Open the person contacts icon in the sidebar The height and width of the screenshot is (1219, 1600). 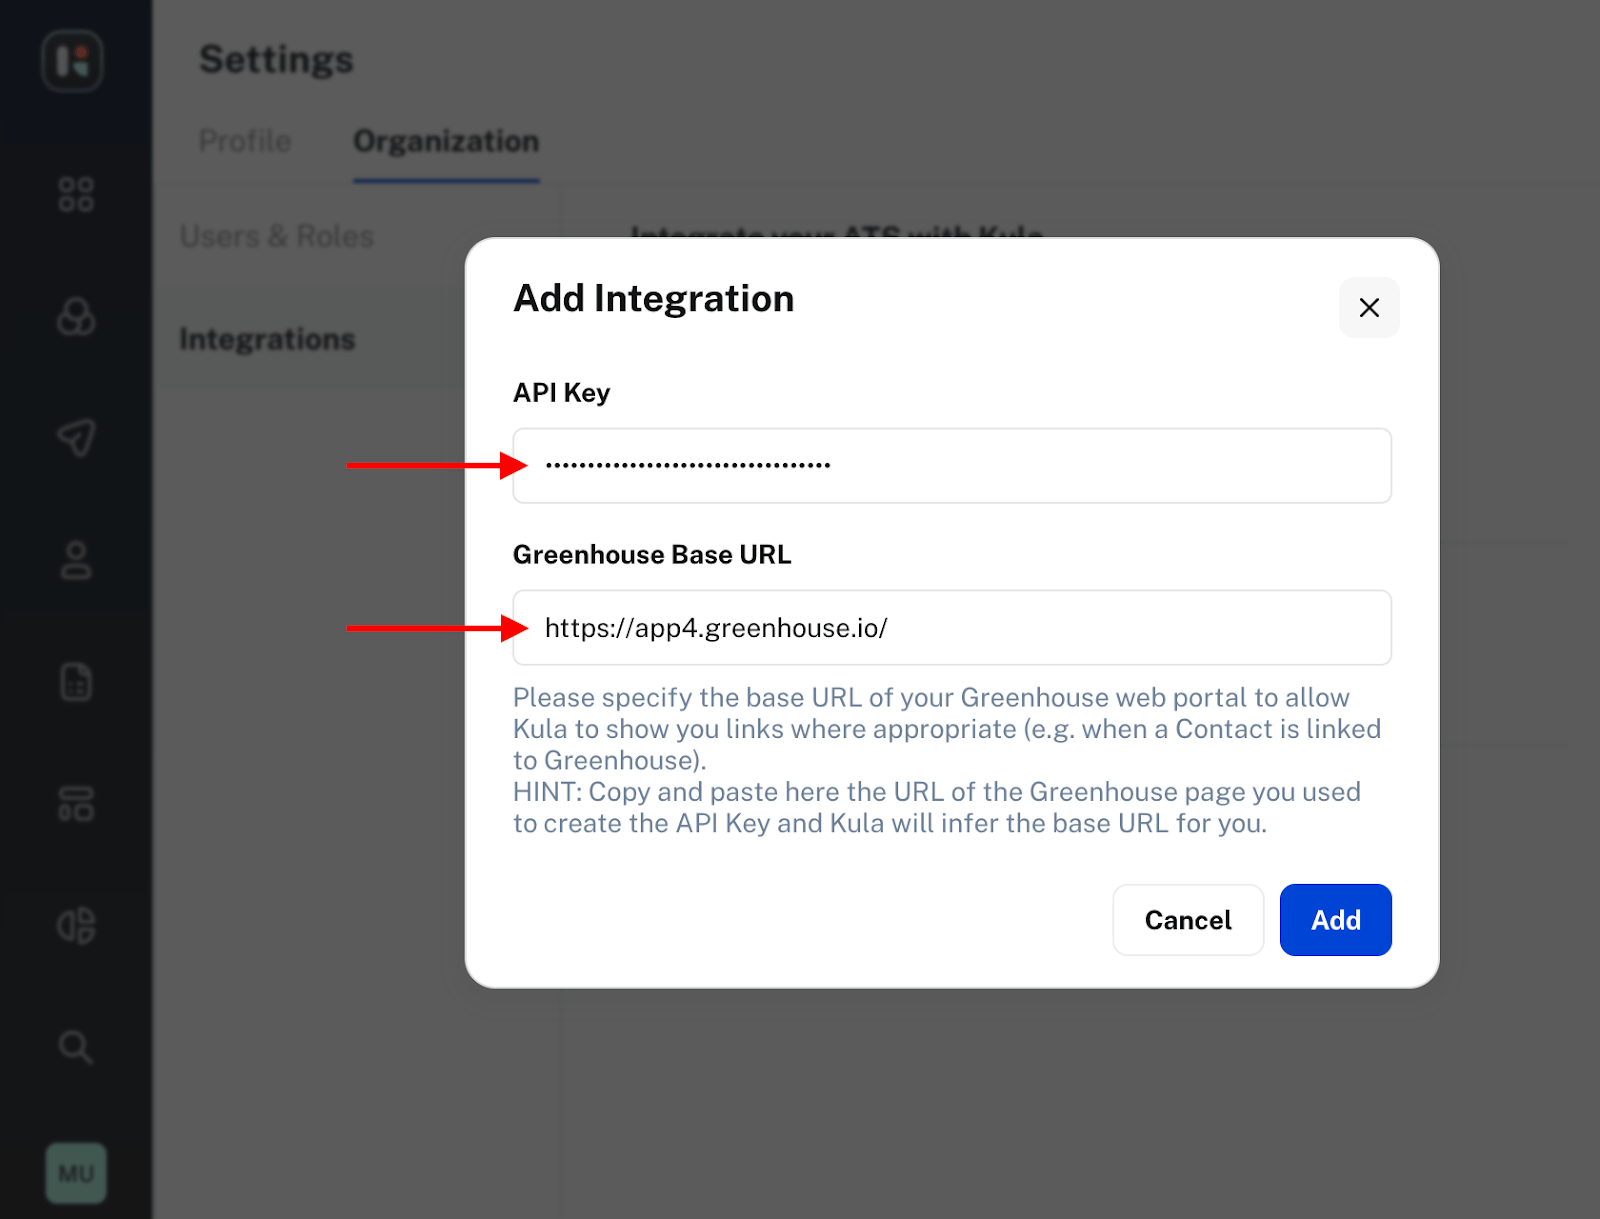[x=76, y=561]
